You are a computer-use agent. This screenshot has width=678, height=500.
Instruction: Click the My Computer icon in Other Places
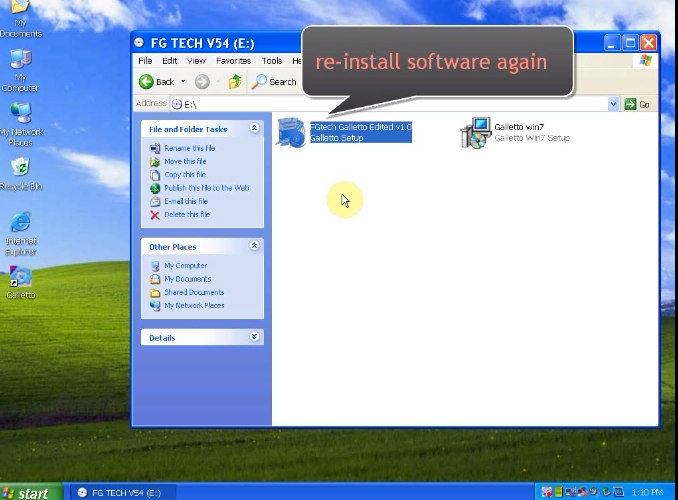[155, 266]
